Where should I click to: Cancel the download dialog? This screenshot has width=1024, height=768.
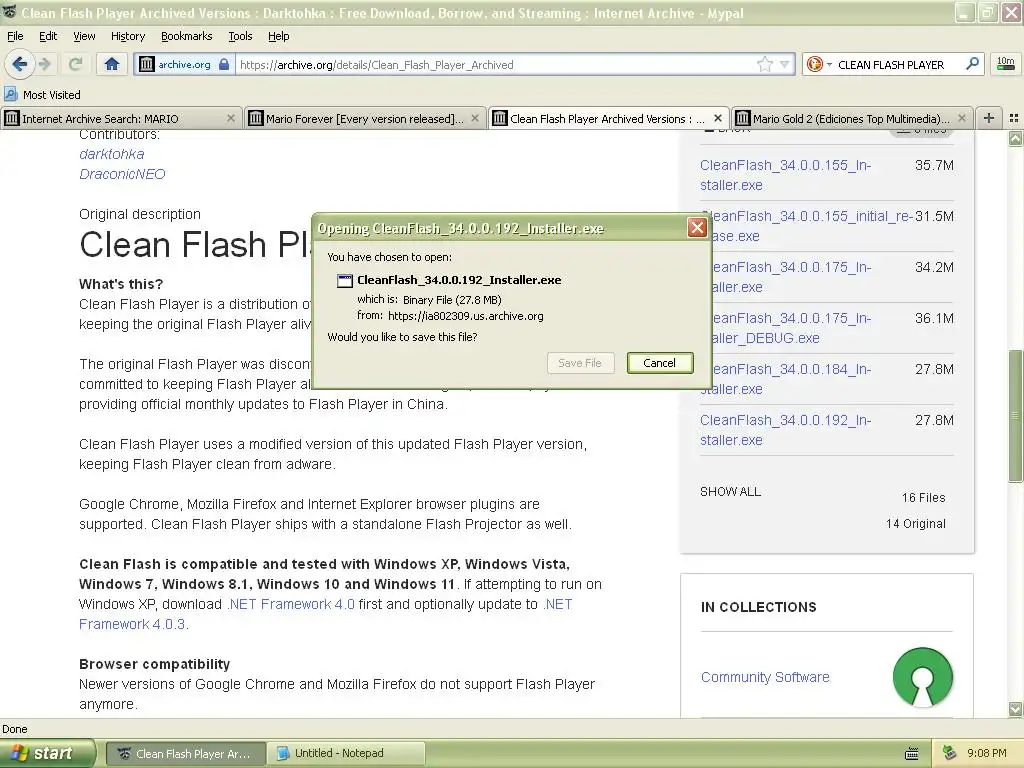coord(660,363)
